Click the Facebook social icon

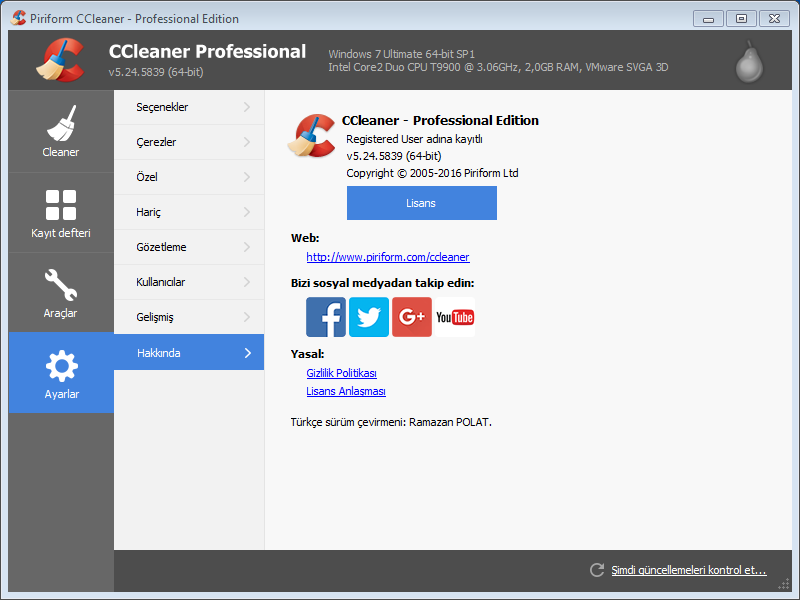(x=326, y=317)
